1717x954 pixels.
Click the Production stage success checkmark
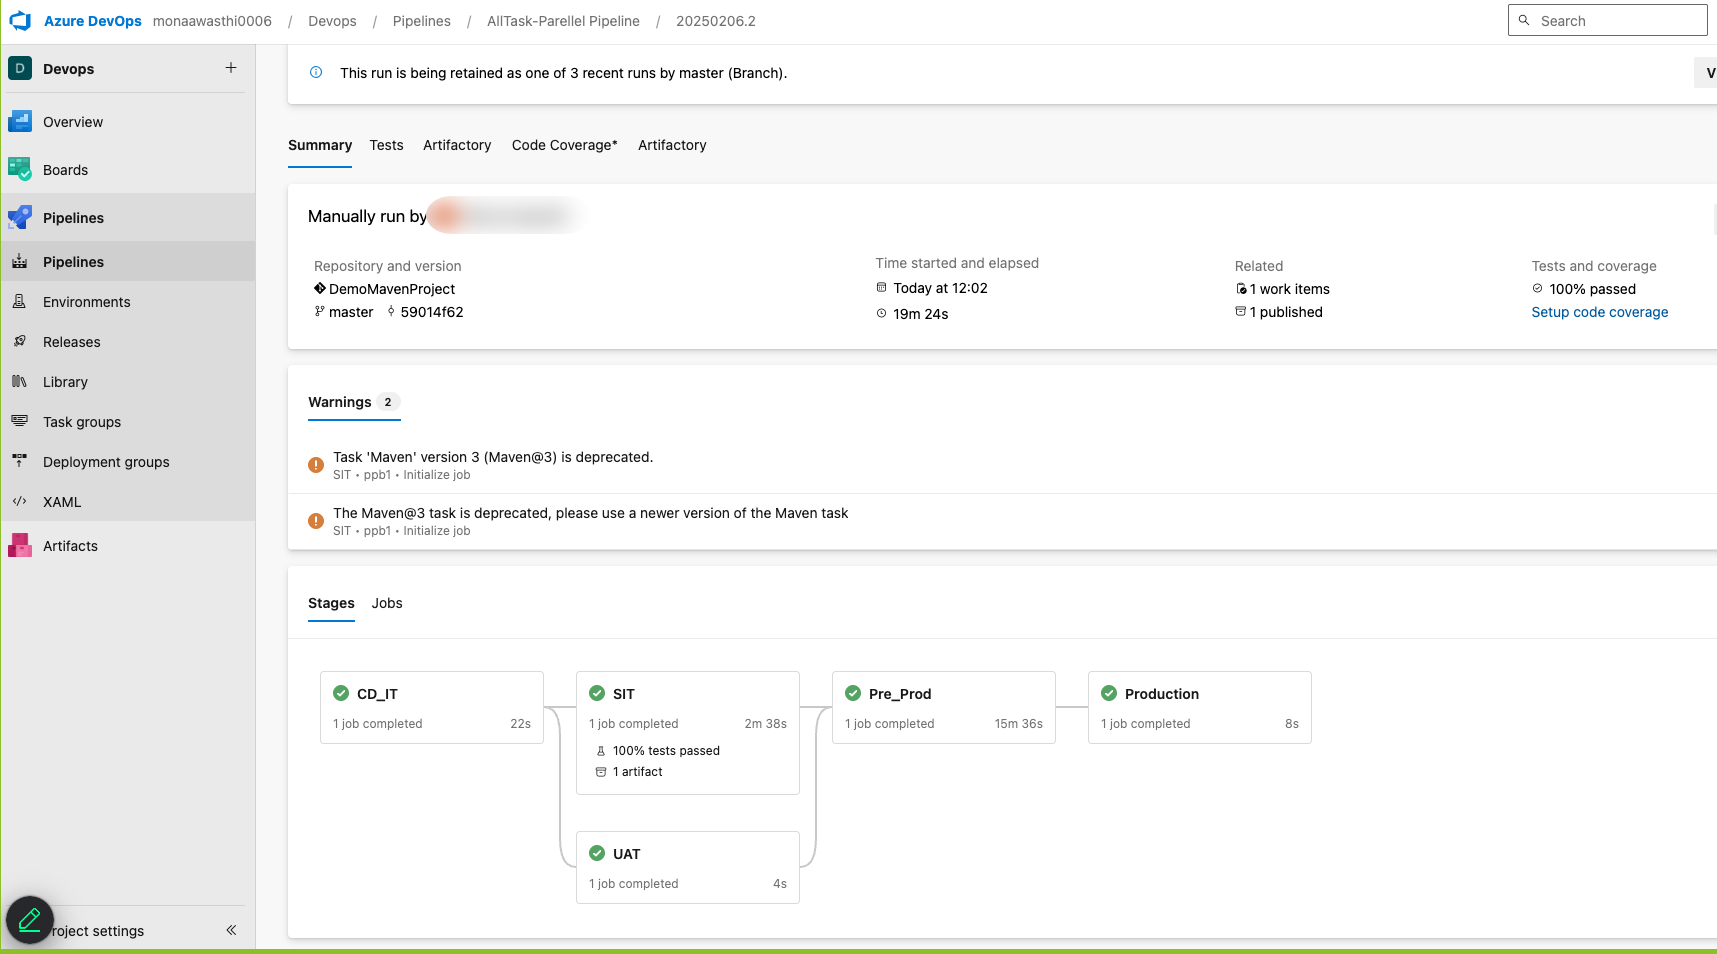click(1109, 693)
